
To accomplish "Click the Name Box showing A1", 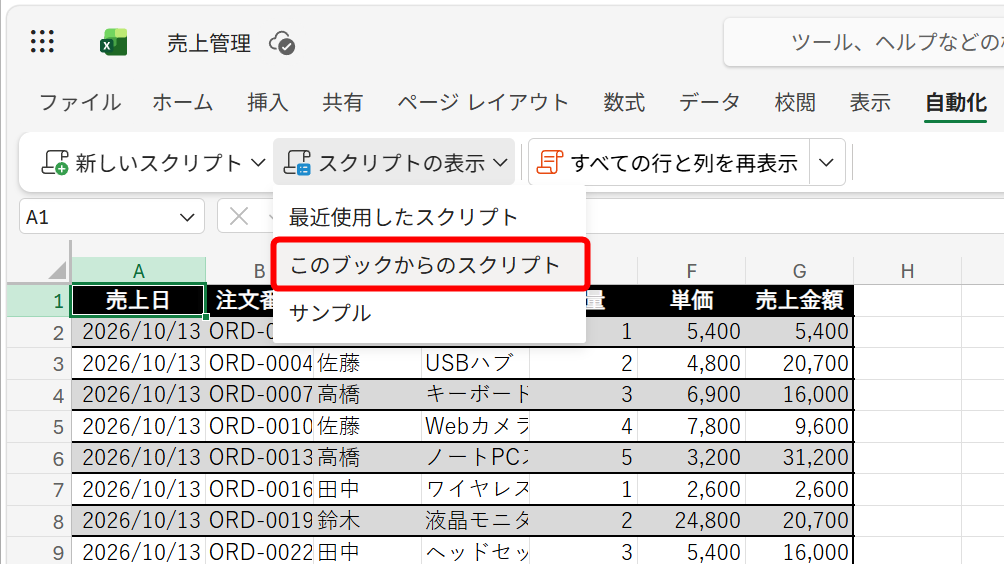I will (x=112, y=217).
